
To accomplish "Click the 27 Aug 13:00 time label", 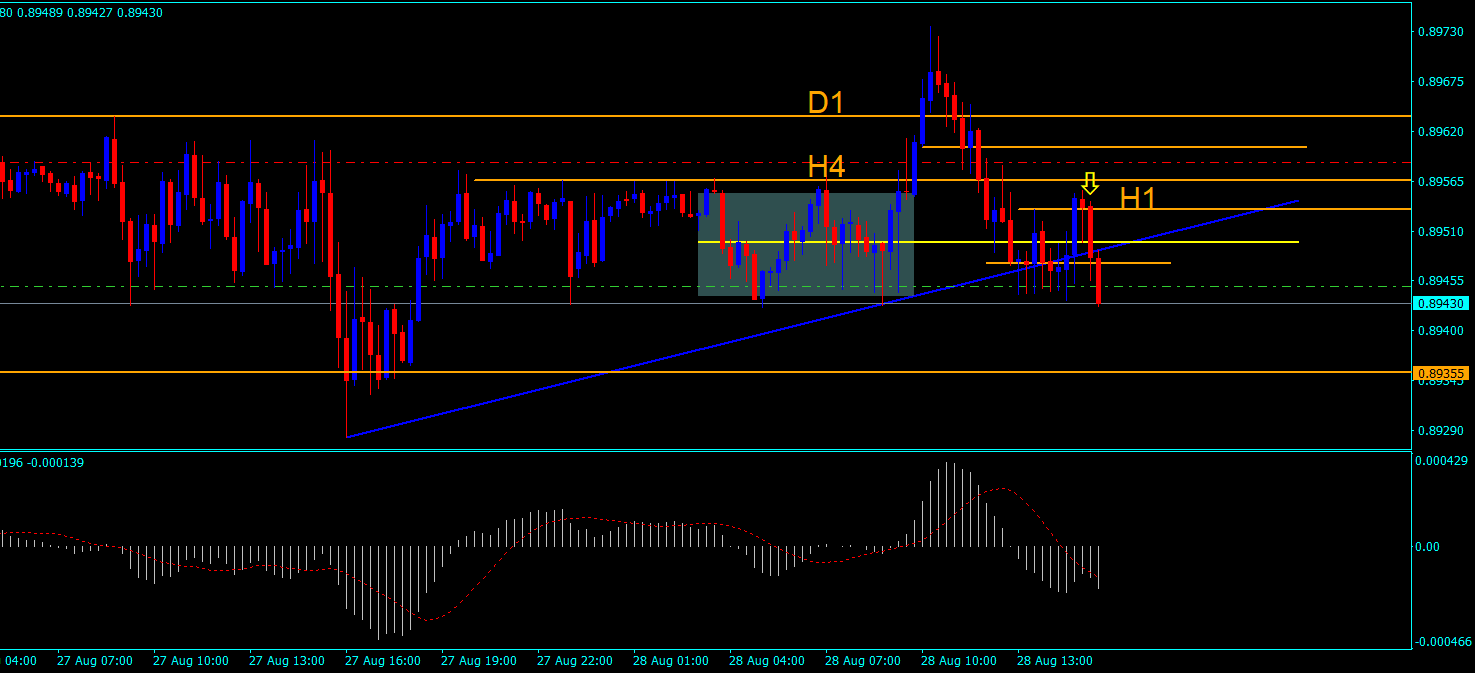I will 287,661.
